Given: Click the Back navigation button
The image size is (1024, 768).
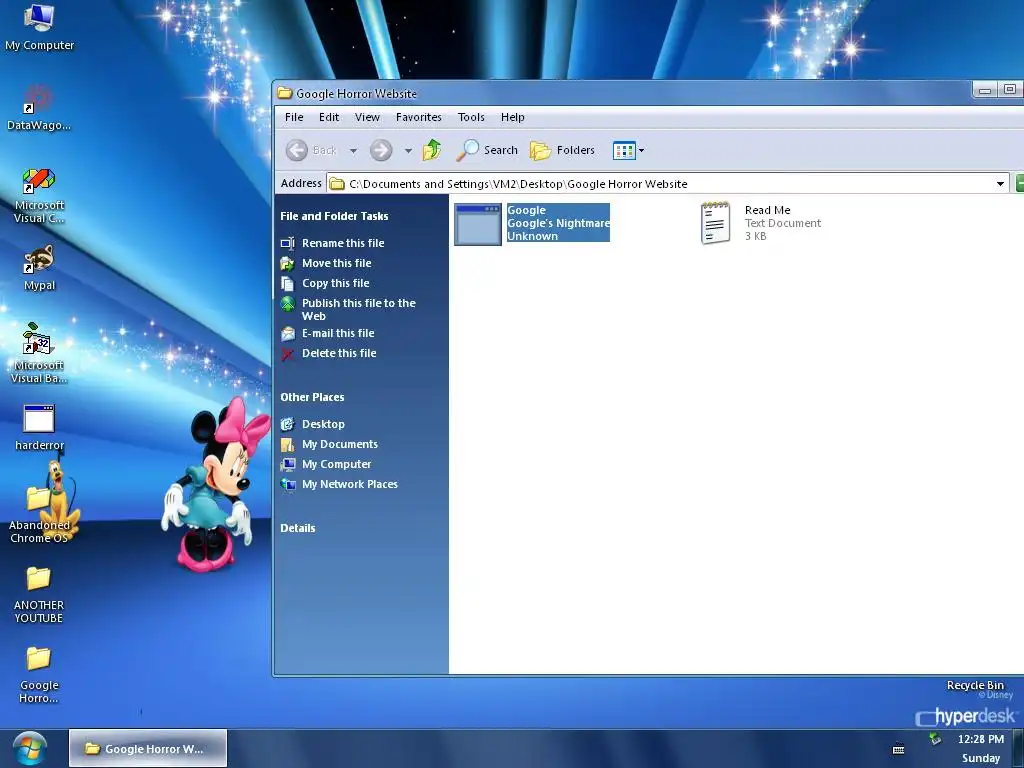Looking at the screenshot, I should (312, 150).
